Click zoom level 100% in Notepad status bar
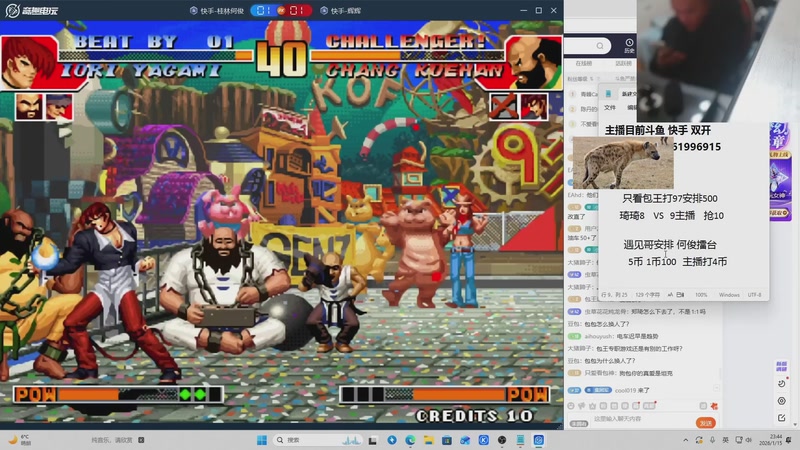 coord(701,295)
